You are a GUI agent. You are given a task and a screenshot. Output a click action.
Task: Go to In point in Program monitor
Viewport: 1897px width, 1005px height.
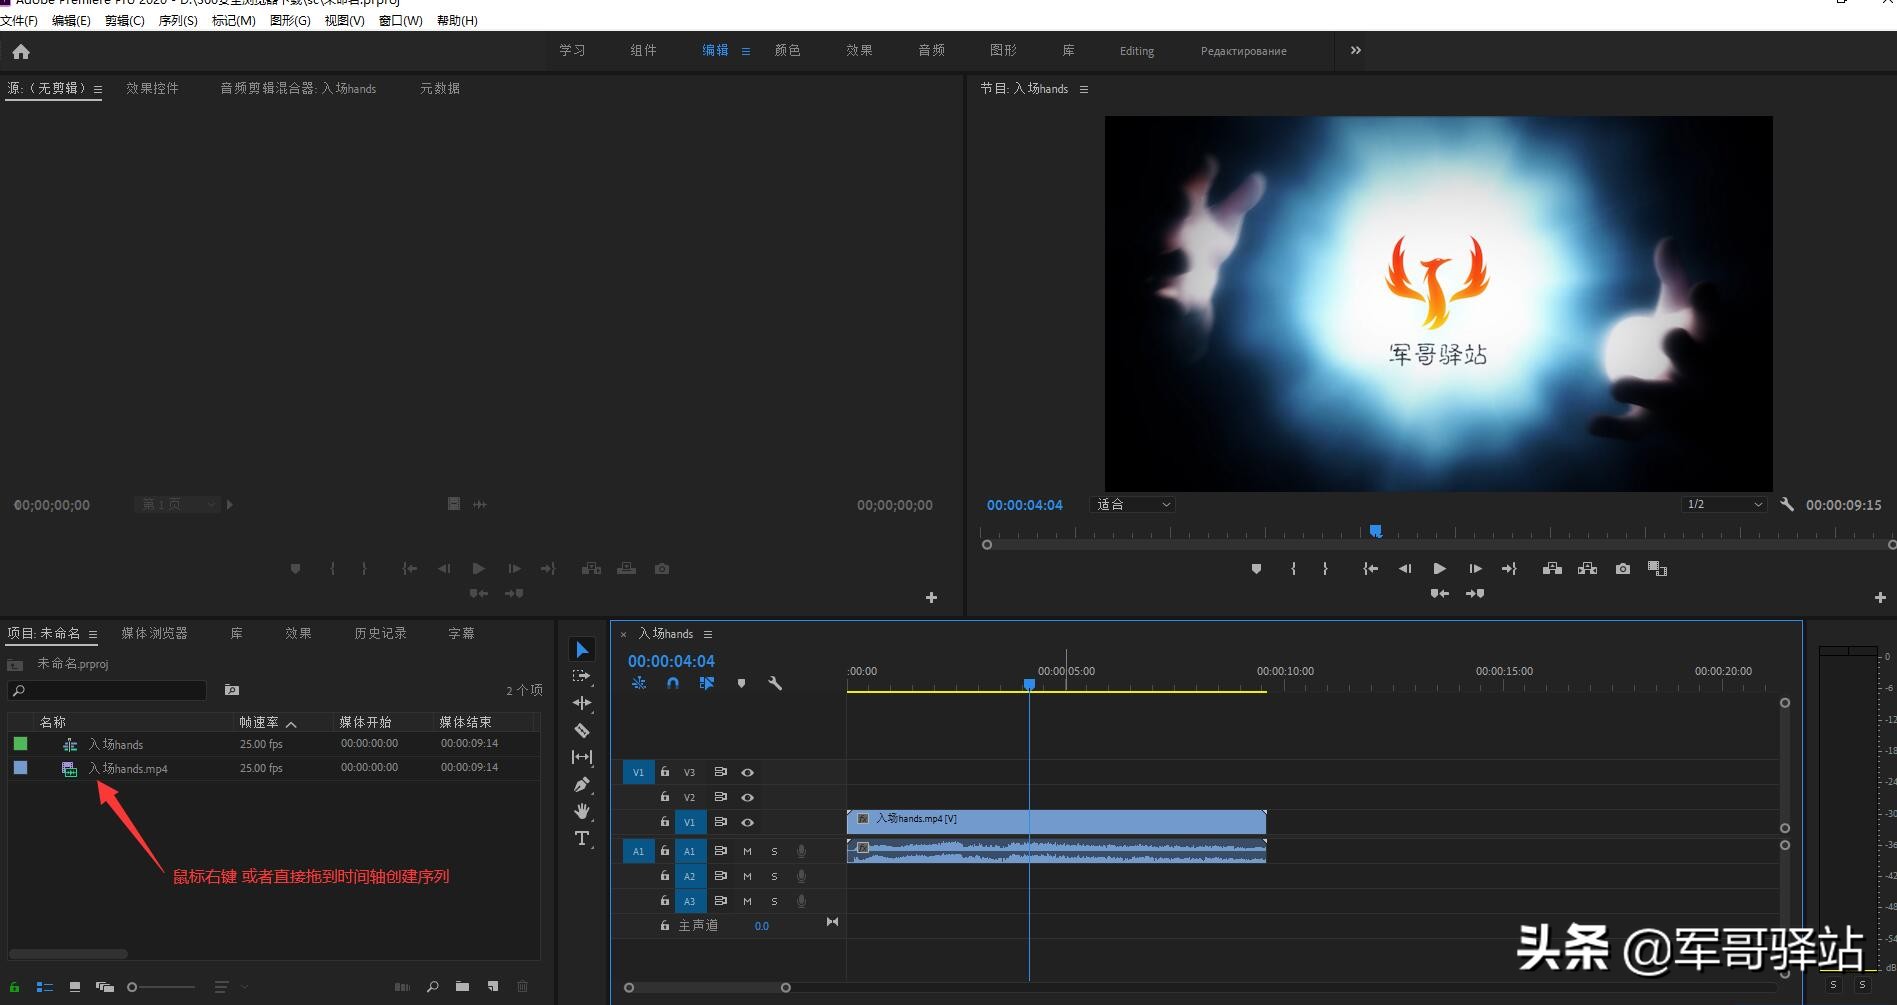(1370, 569)
